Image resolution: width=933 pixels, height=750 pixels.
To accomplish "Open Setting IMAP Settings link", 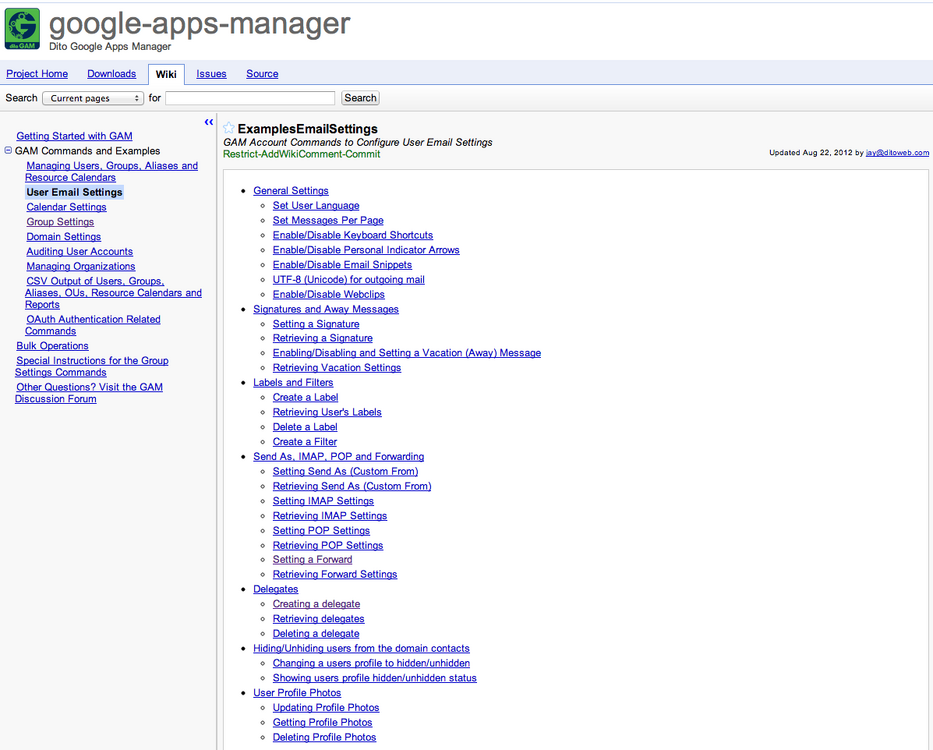I will pos(323,501).
